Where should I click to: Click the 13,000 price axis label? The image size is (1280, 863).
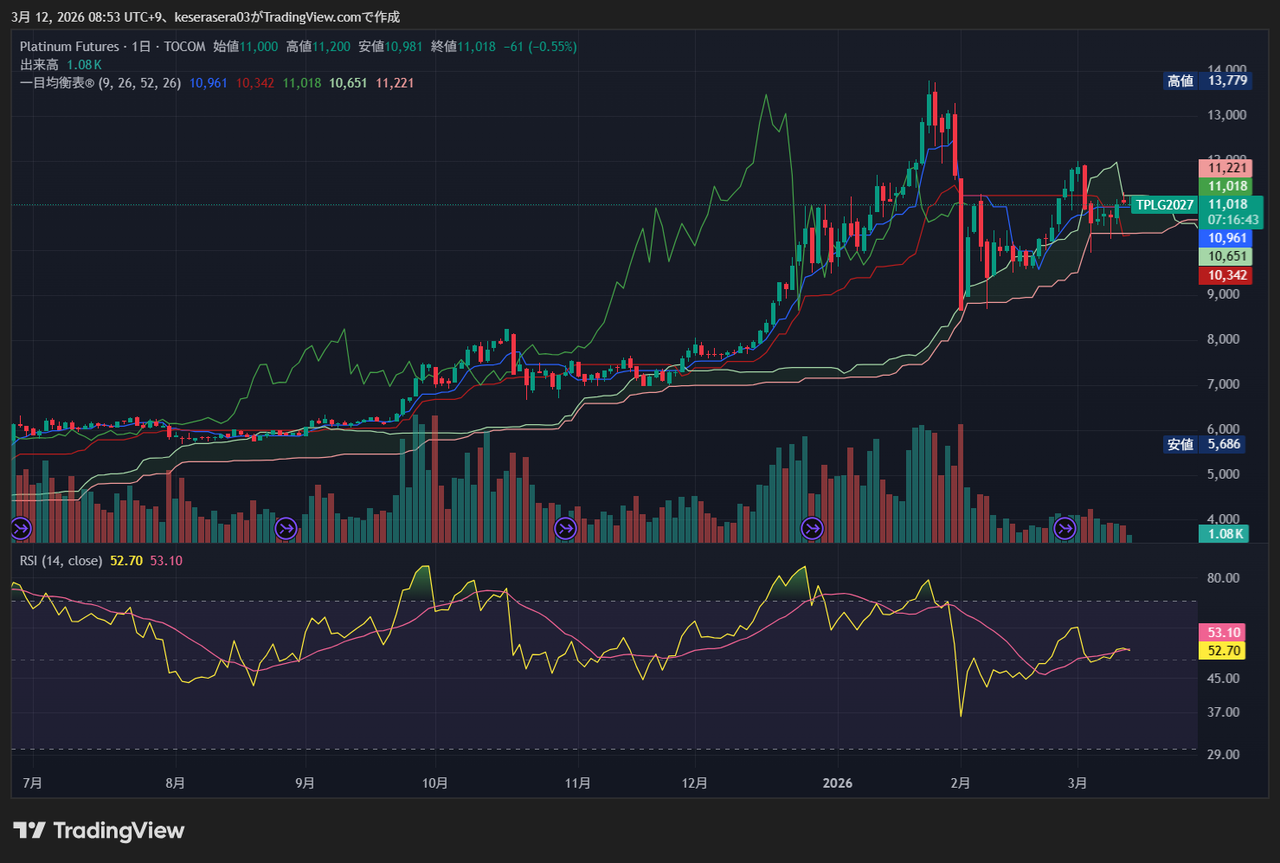click(x=1227, y=115)
